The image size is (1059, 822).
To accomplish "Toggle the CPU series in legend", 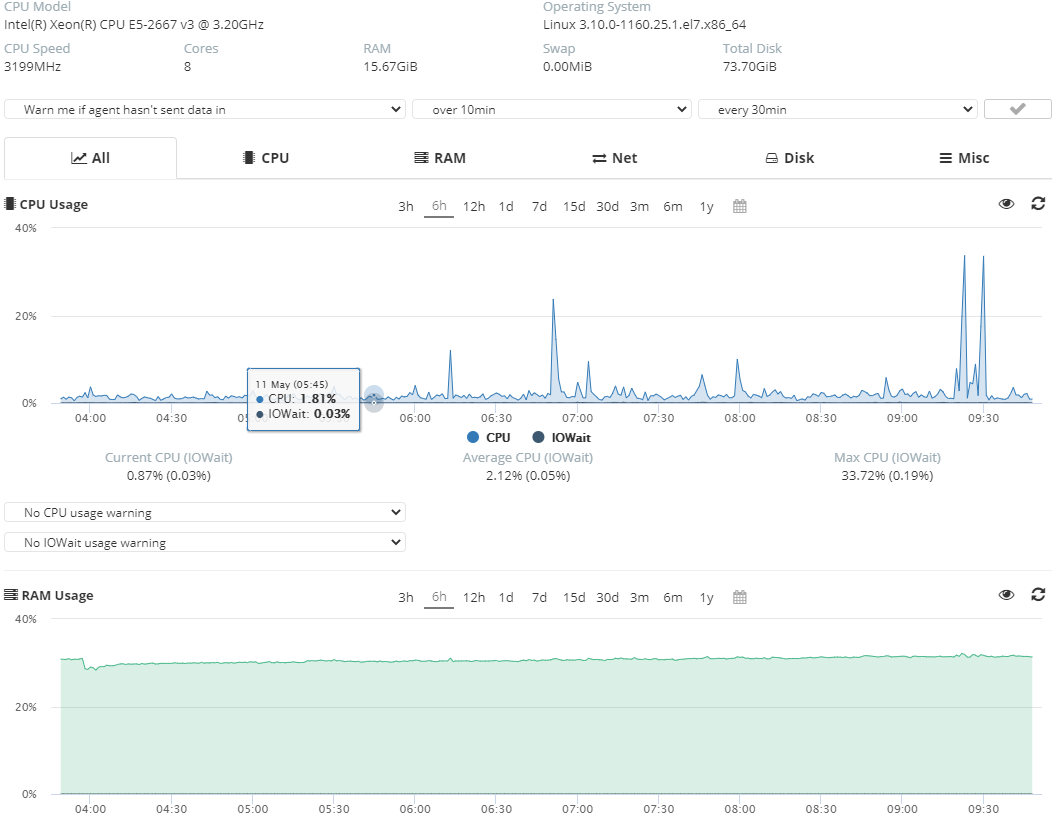I will [488, 438].
